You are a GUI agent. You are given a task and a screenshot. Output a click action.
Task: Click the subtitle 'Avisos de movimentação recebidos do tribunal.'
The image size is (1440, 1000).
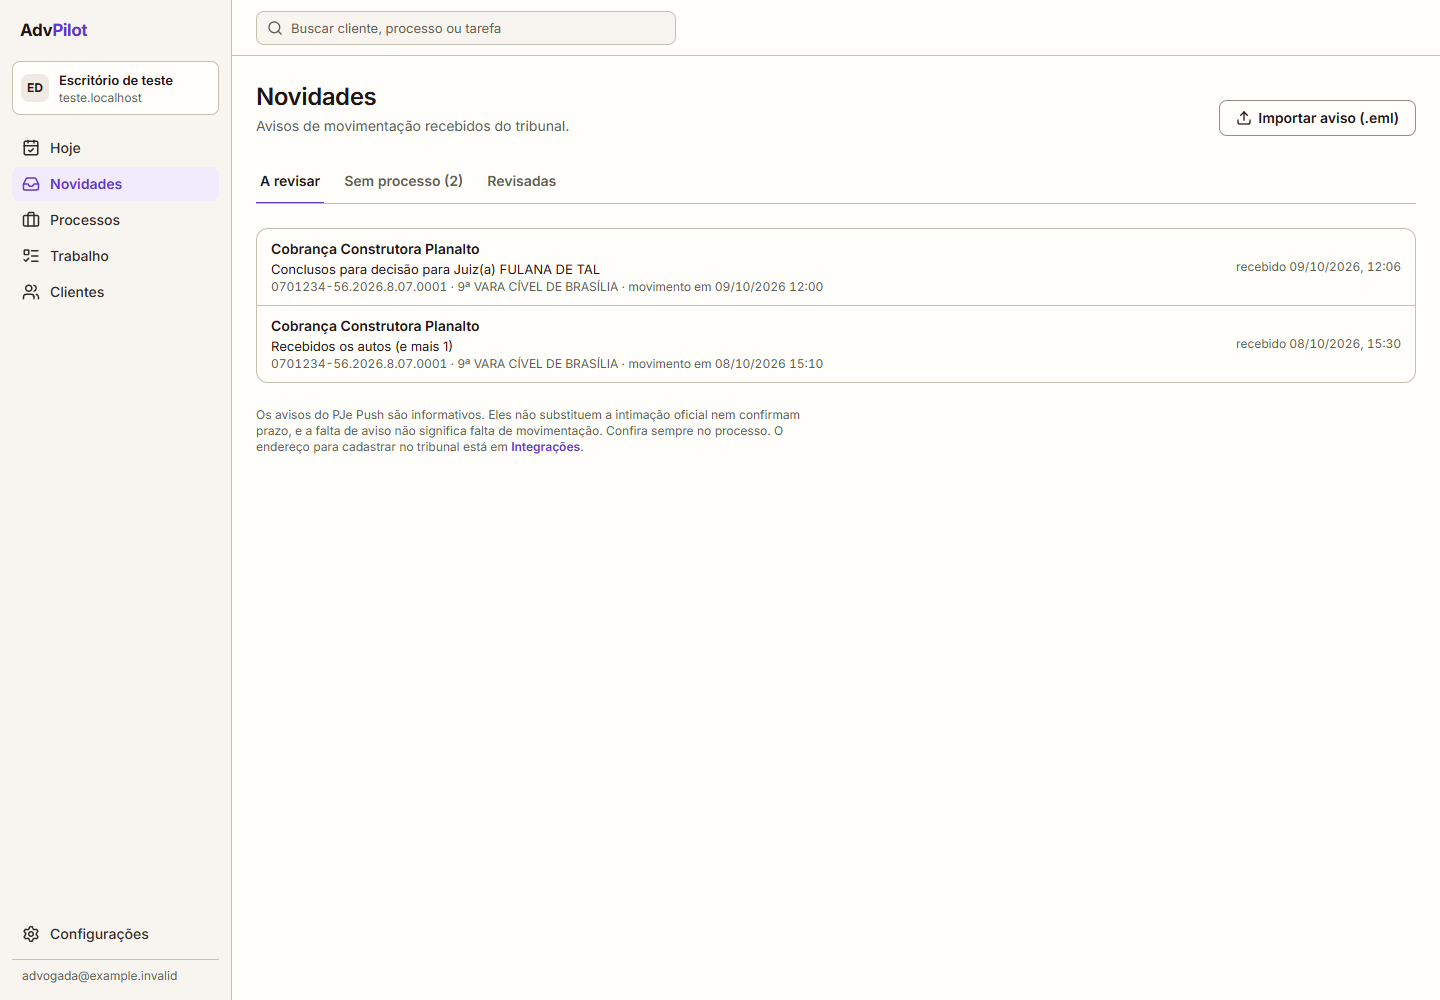pyautogui.click(x=412, y=126)
